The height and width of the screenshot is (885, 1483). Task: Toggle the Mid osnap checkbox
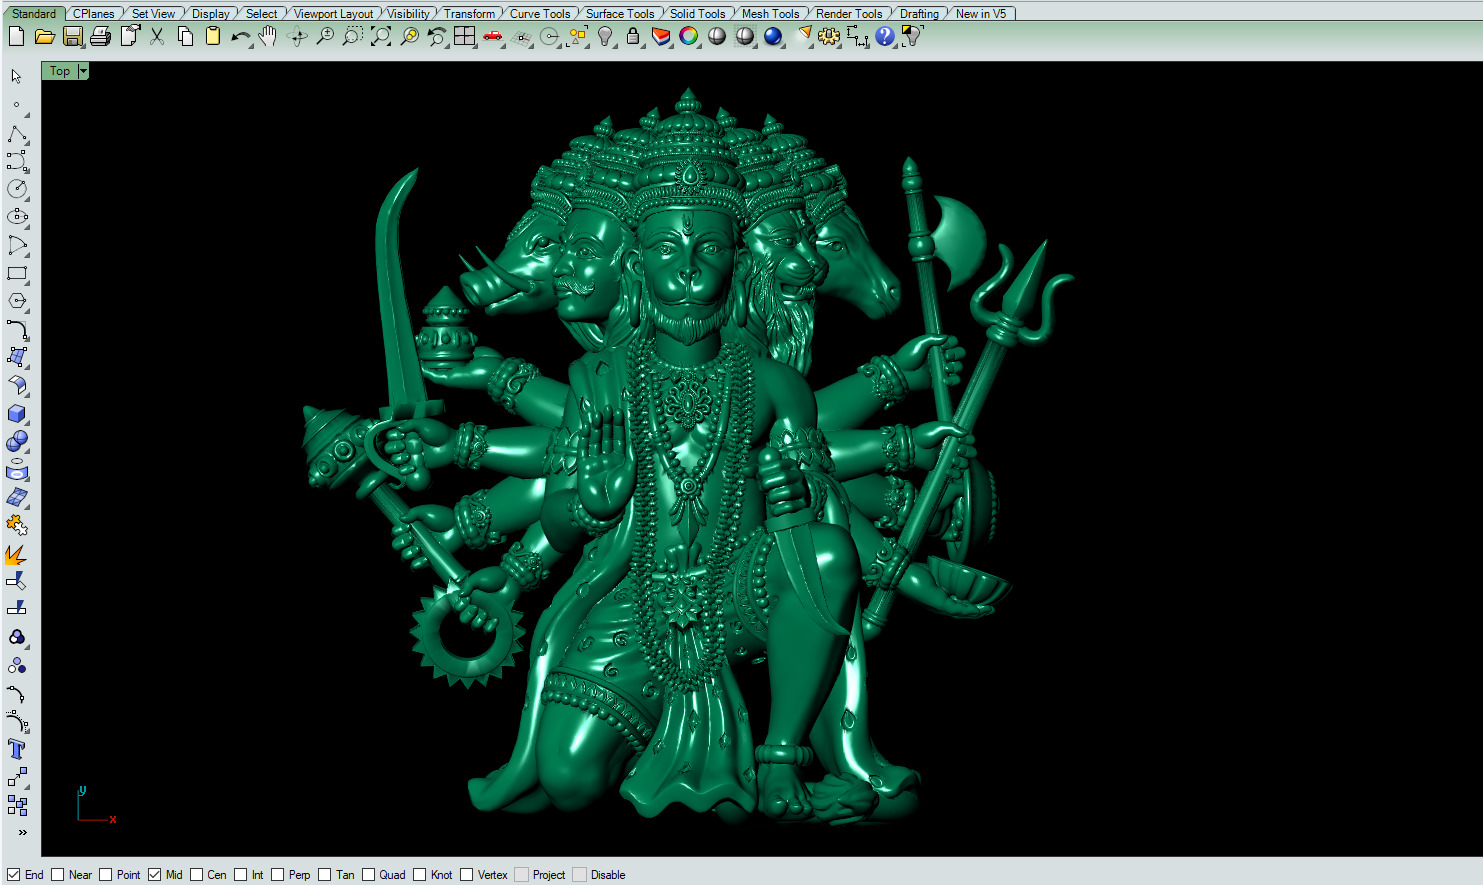[155, 875]
